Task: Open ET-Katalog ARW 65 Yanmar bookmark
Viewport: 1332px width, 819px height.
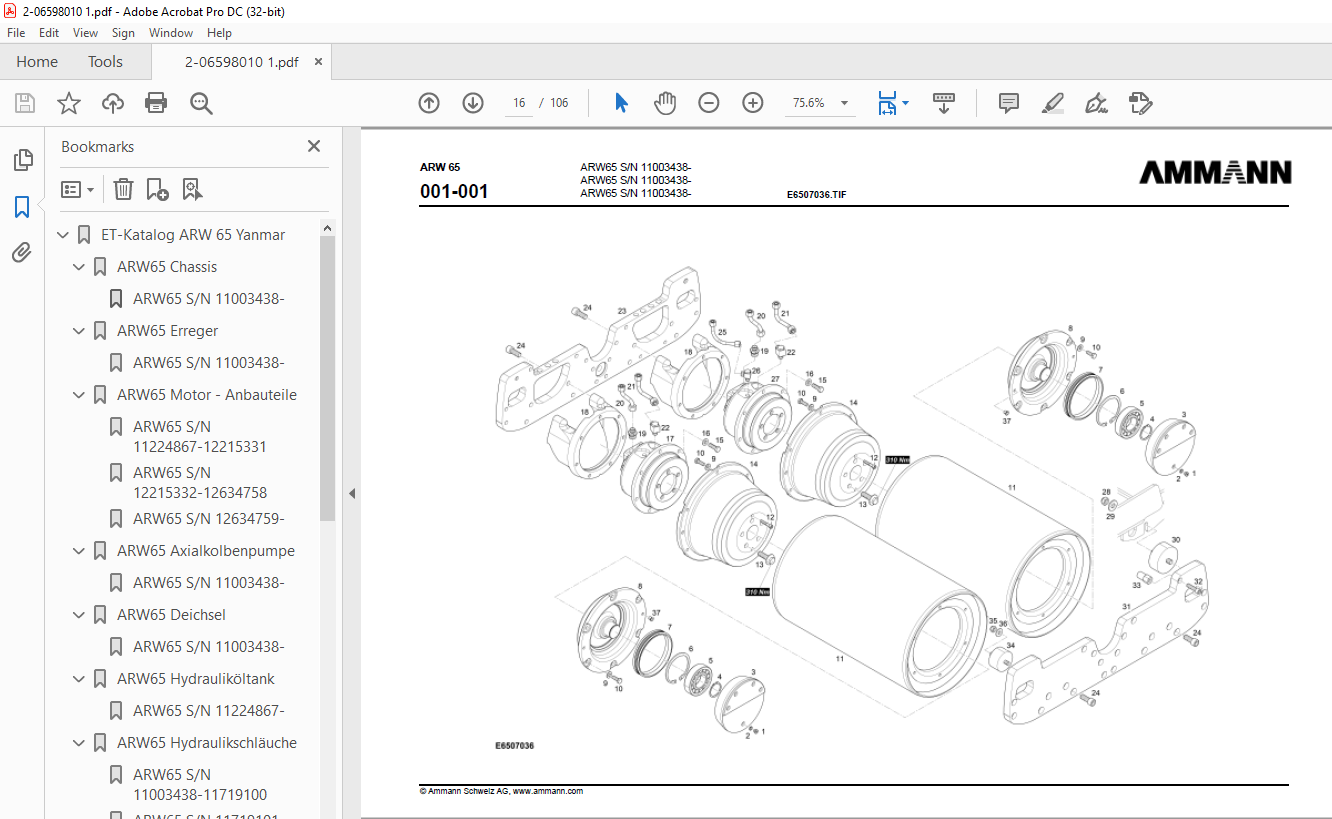Action: click(x=193, y=235)
